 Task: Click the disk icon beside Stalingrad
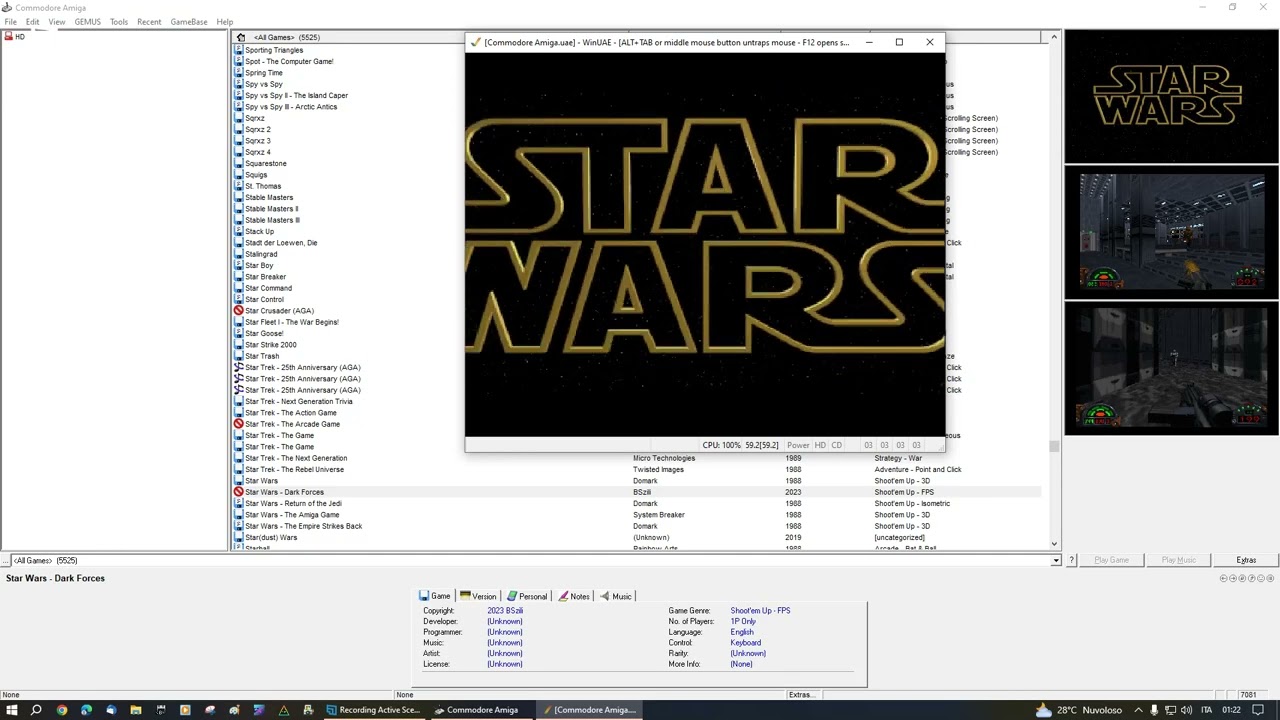[238, 254]
